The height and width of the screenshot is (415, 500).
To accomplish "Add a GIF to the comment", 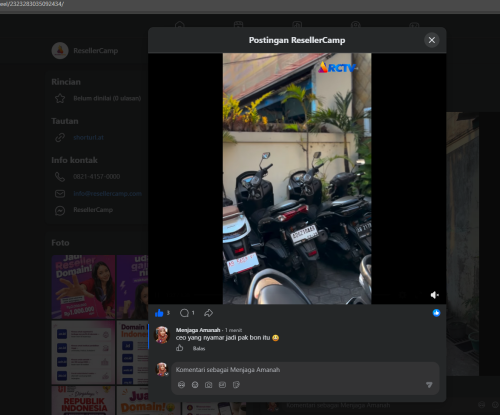I will [x=222, y=385].
